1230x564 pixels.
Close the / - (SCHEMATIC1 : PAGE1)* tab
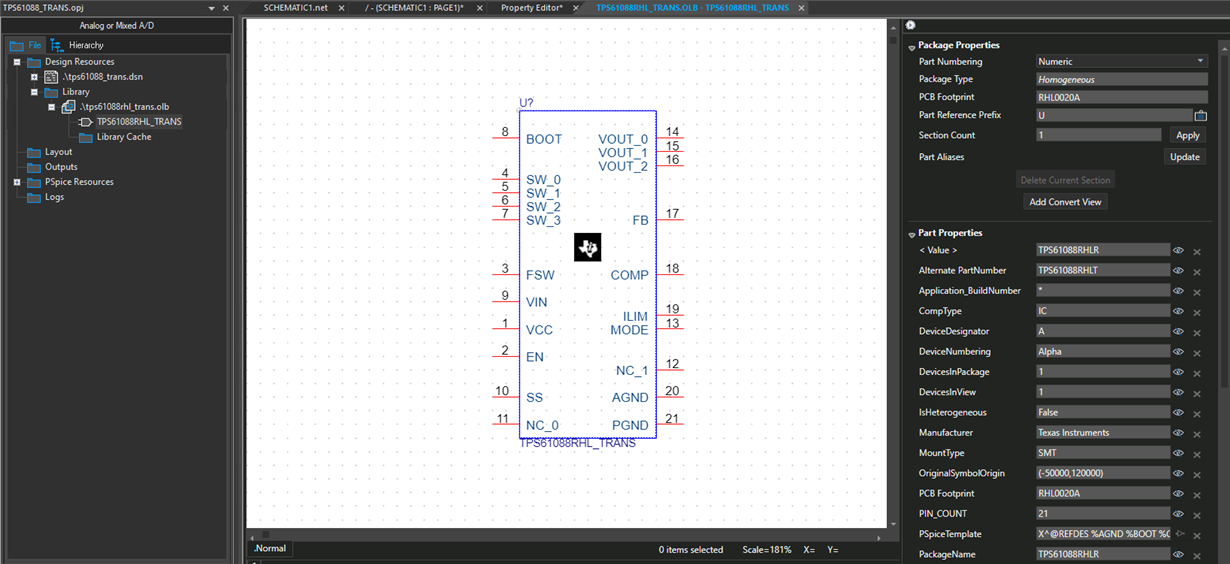(478, 8)
